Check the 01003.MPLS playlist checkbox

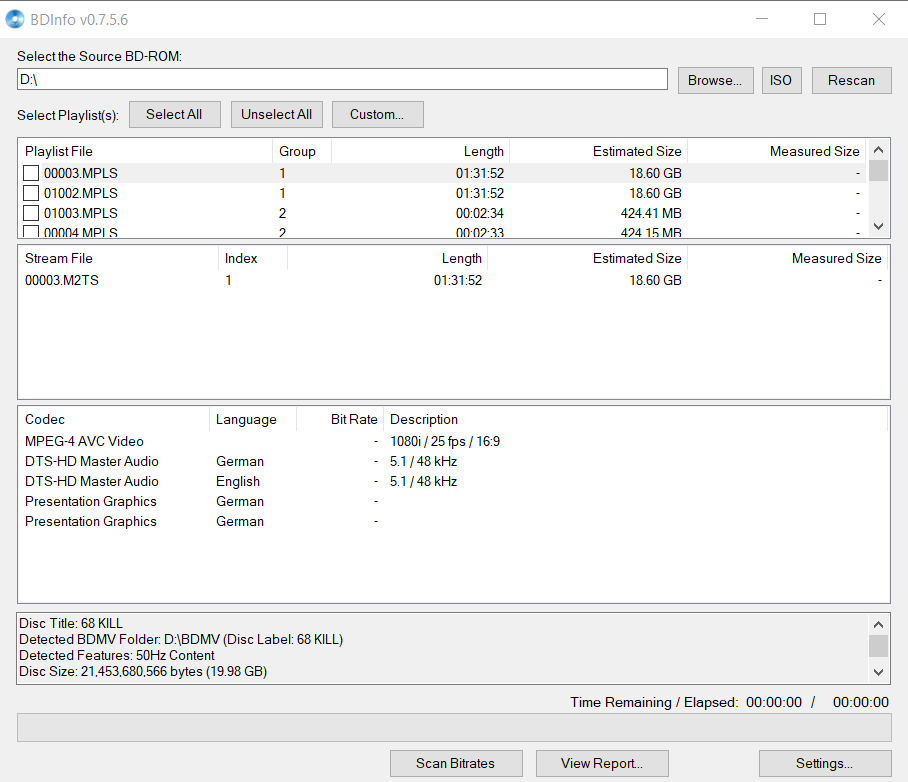[31, 213]
